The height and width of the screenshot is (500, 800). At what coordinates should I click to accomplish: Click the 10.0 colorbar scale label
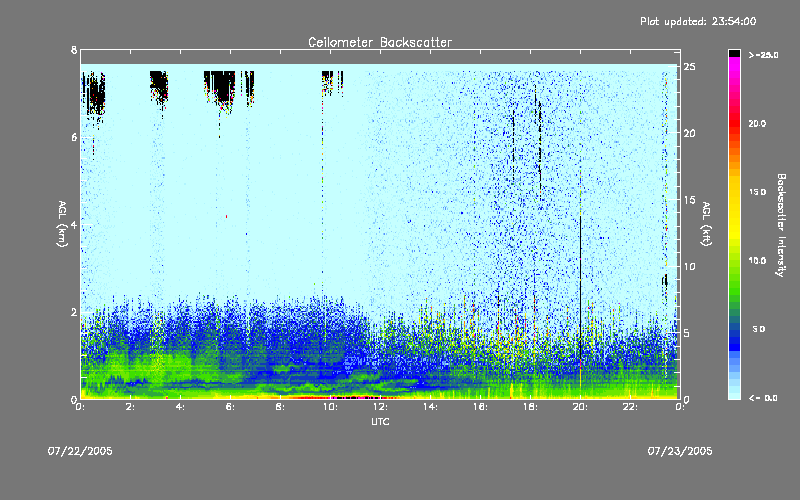[x=757, y=261]
